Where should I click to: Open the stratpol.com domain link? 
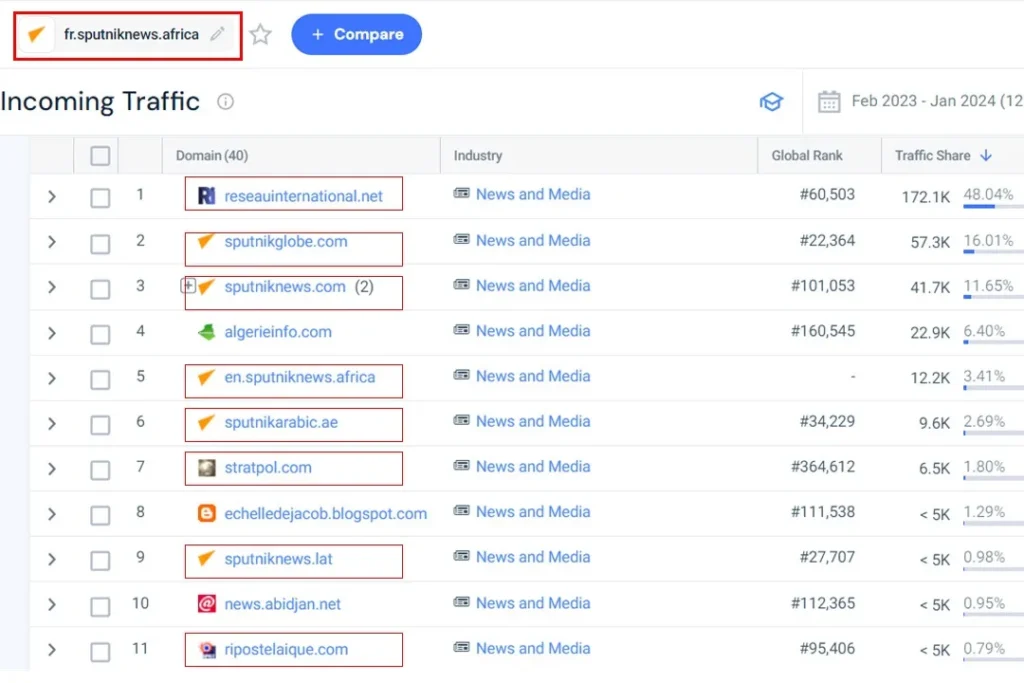[268, 468]
